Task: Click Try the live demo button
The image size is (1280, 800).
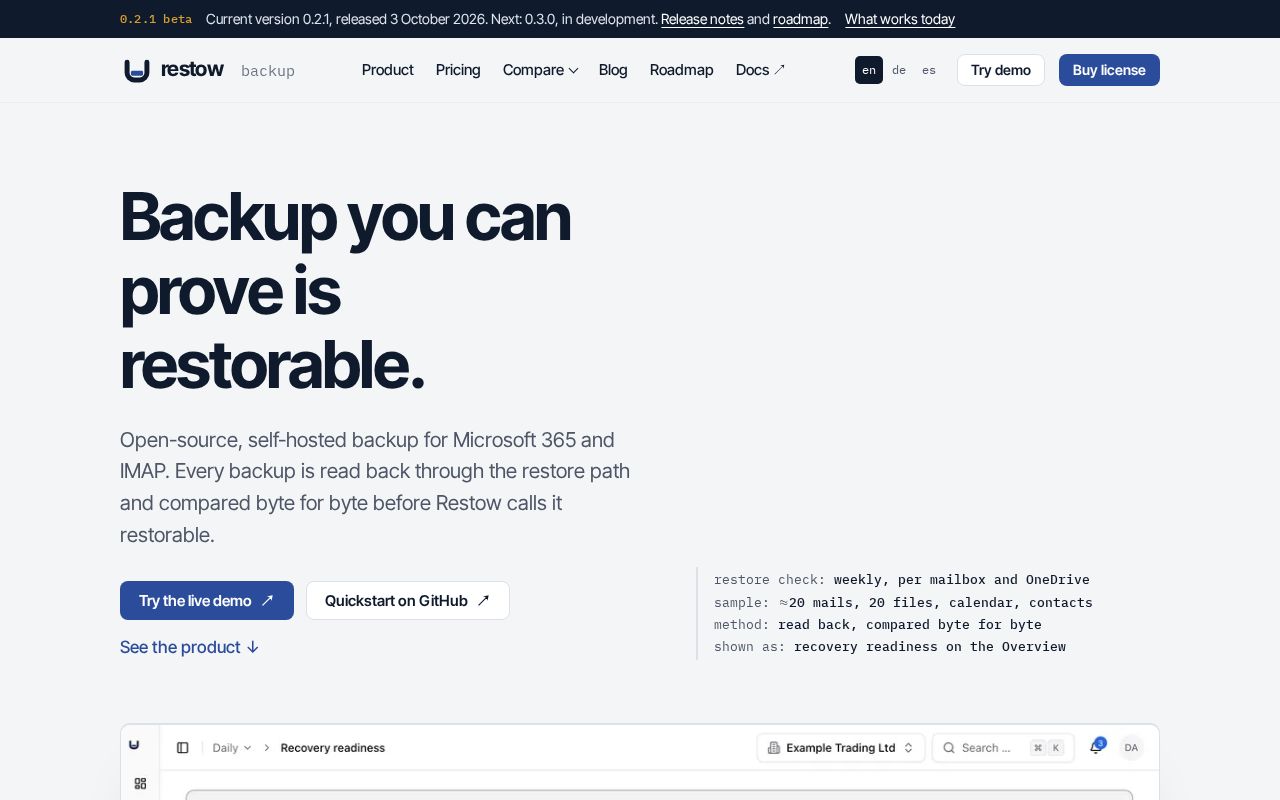Action: pos(207,601)
